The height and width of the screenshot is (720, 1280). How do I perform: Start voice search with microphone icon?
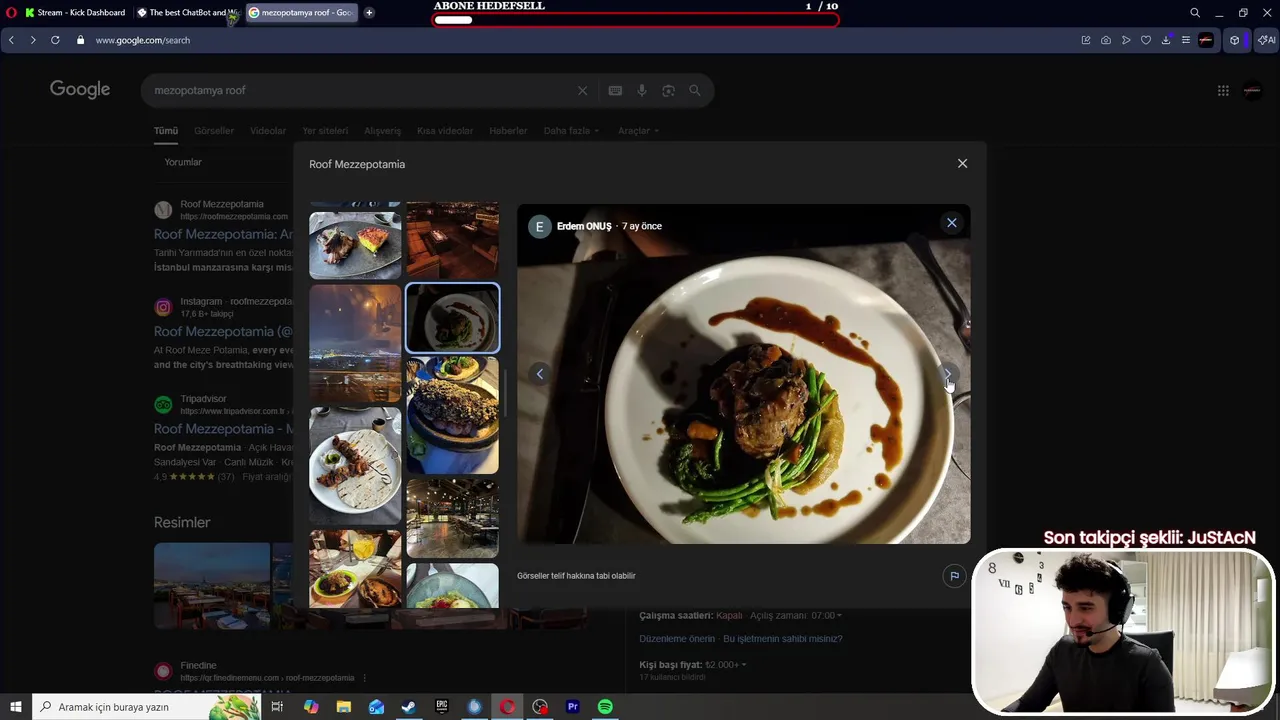coord(642,90)
